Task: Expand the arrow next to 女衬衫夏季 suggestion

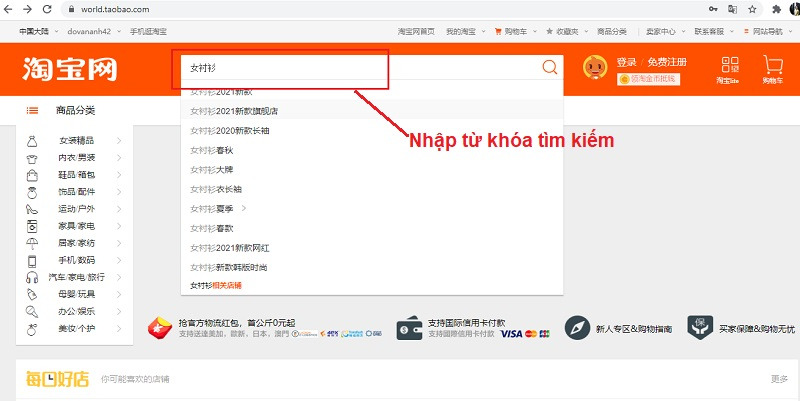Action: (243, 208)
